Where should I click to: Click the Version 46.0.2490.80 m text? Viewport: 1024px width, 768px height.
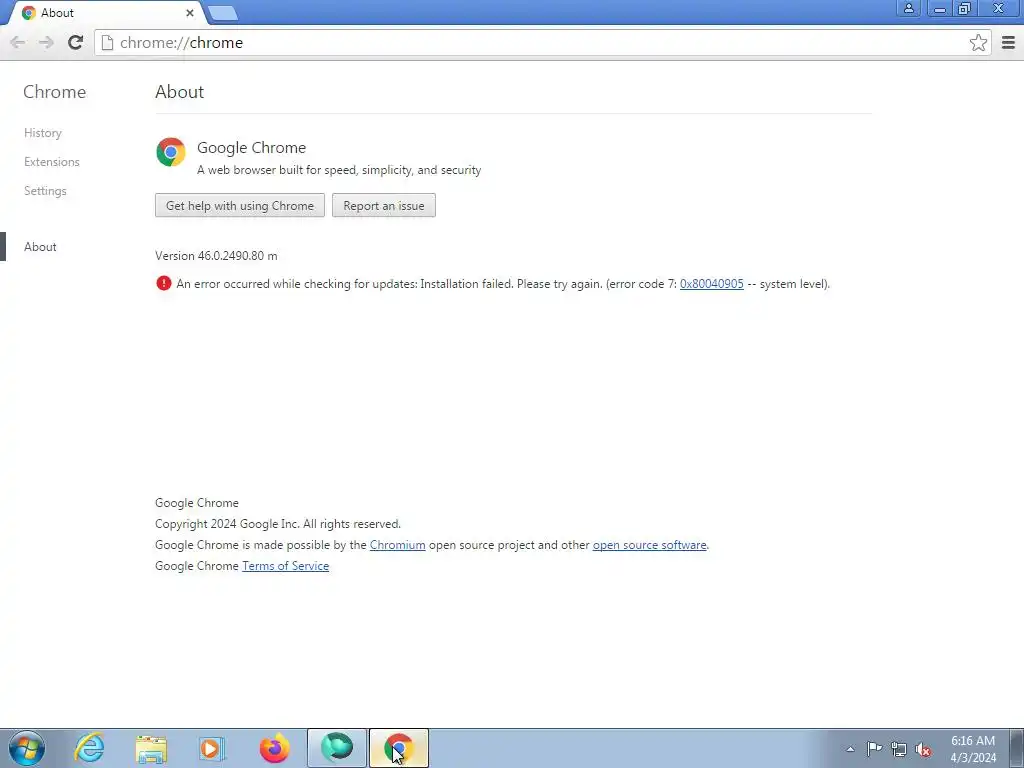pos(216,256)
